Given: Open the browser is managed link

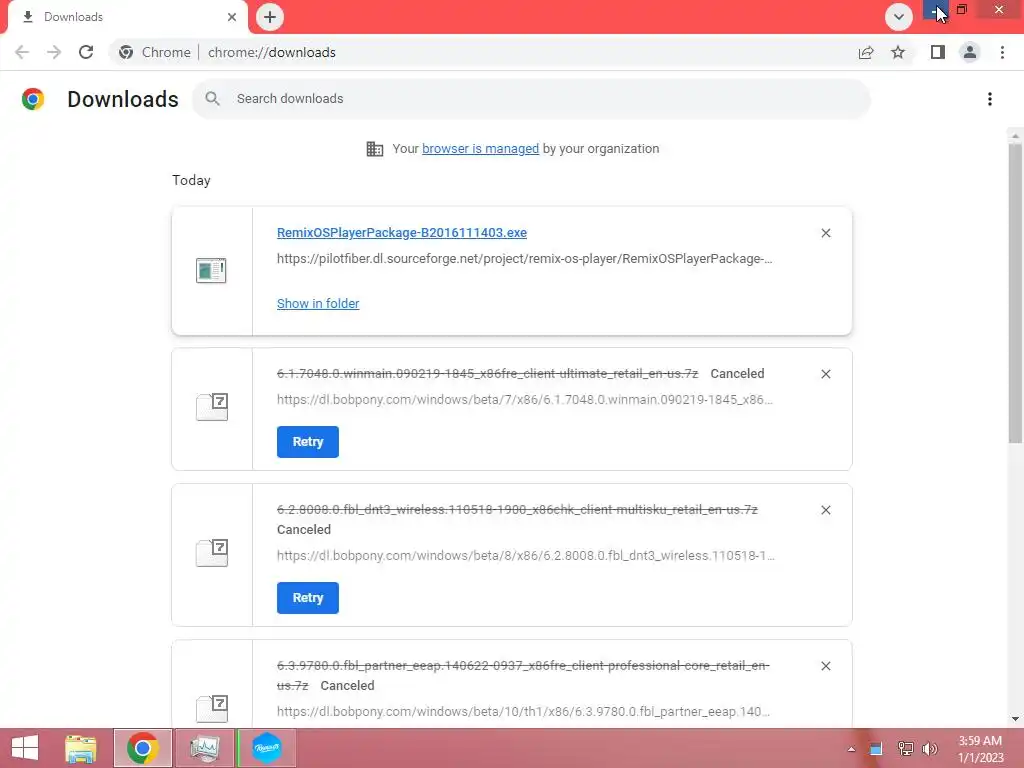Looking at the screenshot, I should (481, 149).
